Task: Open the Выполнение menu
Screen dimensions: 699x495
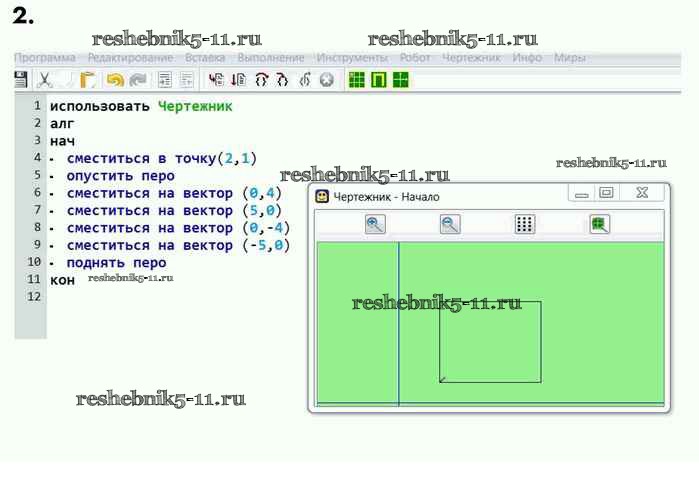Action: 271,58
